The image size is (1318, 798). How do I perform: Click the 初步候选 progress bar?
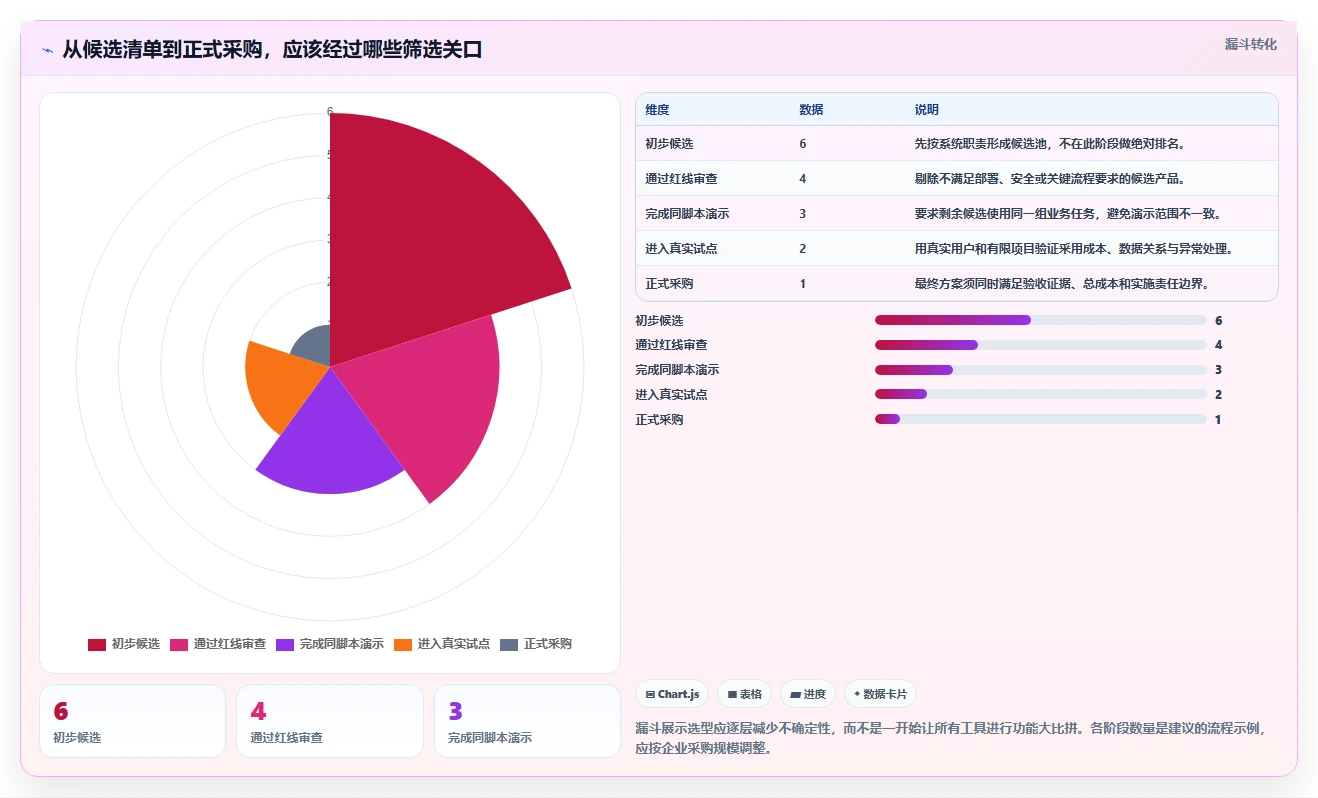[x=1040, y=320]
